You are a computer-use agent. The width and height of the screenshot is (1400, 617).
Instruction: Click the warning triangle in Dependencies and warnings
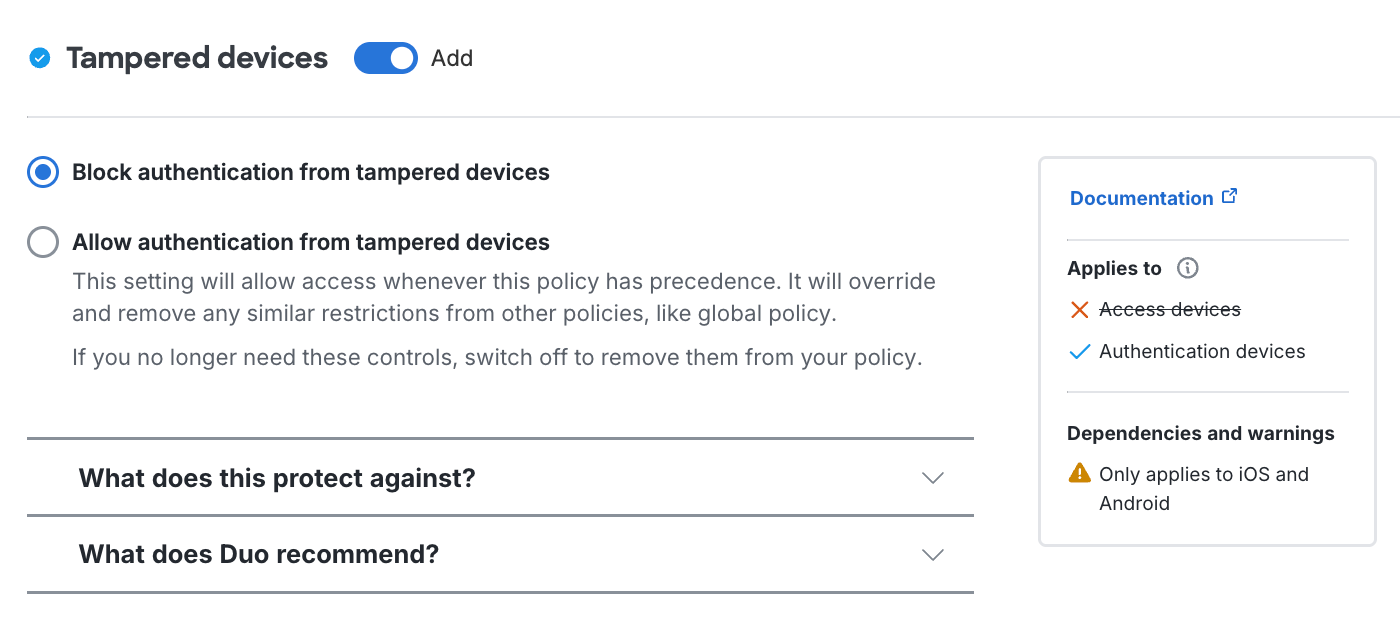(x=1079, y=473)
